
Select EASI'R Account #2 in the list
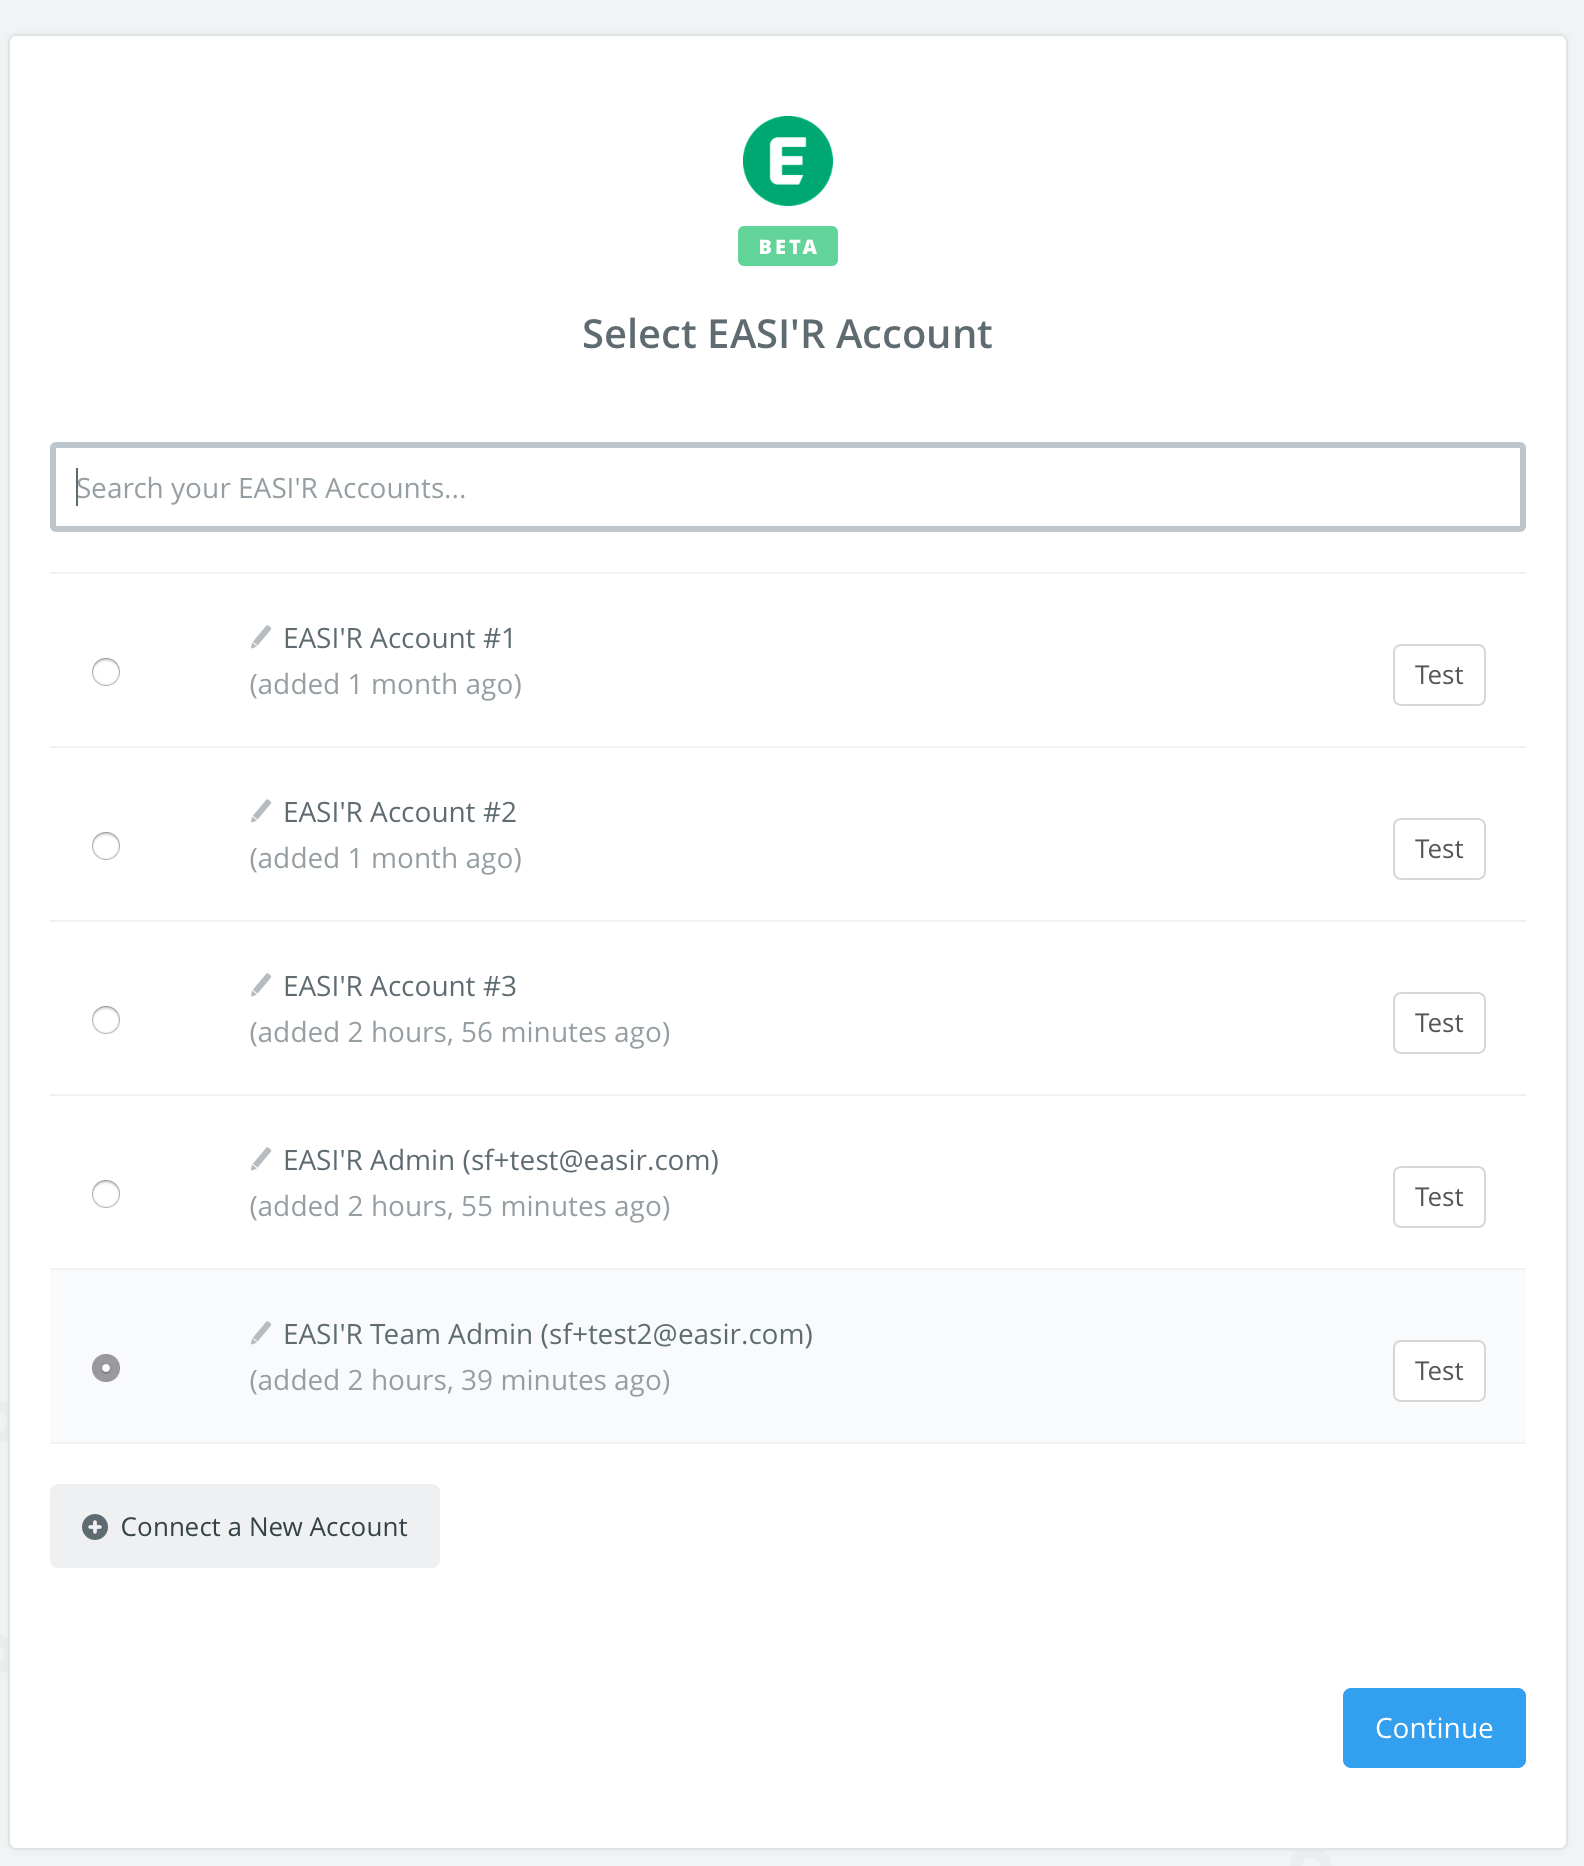[106, 846]
